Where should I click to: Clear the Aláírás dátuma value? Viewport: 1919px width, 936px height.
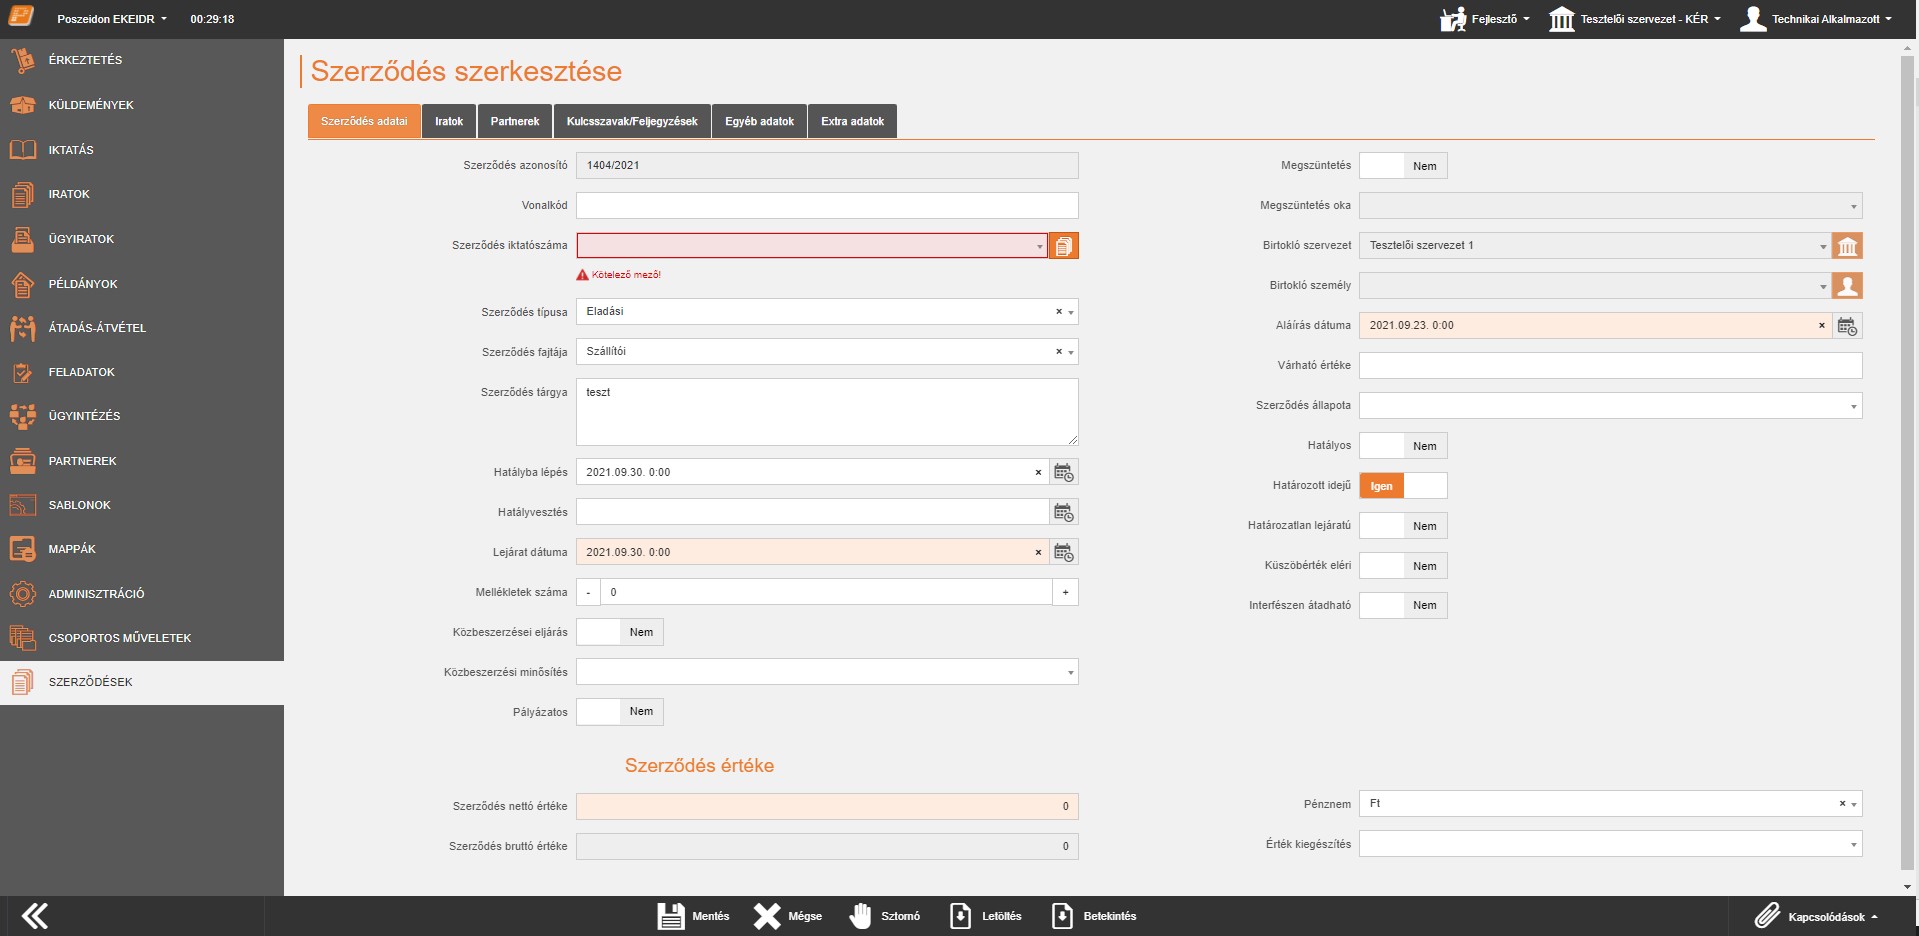tap(1821, 325)
